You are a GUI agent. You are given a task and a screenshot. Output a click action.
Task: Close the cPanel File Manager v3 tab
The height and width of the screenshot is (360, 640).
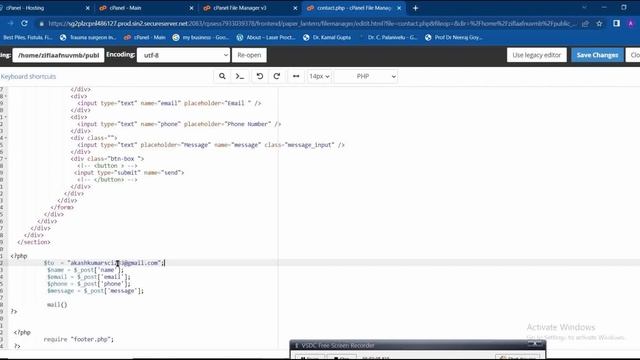(x=295, y=8)
